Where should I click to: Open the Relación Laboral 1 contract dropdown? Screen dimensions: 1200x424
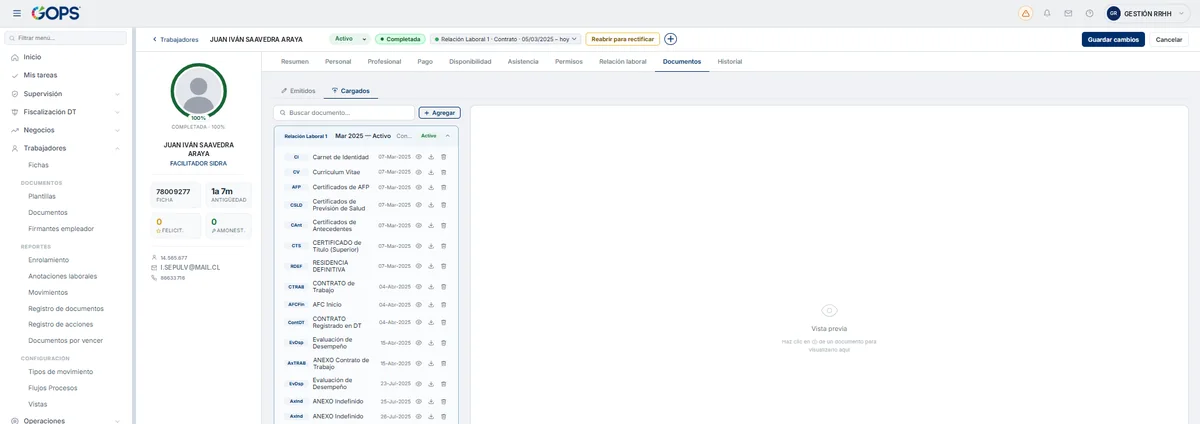(505, 39)
